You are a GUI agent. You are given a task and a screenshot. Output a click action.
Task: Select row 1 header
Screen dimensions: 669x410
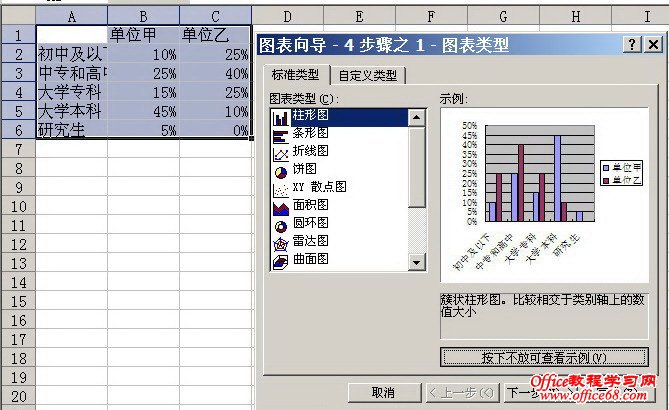[x=18, y=35]
